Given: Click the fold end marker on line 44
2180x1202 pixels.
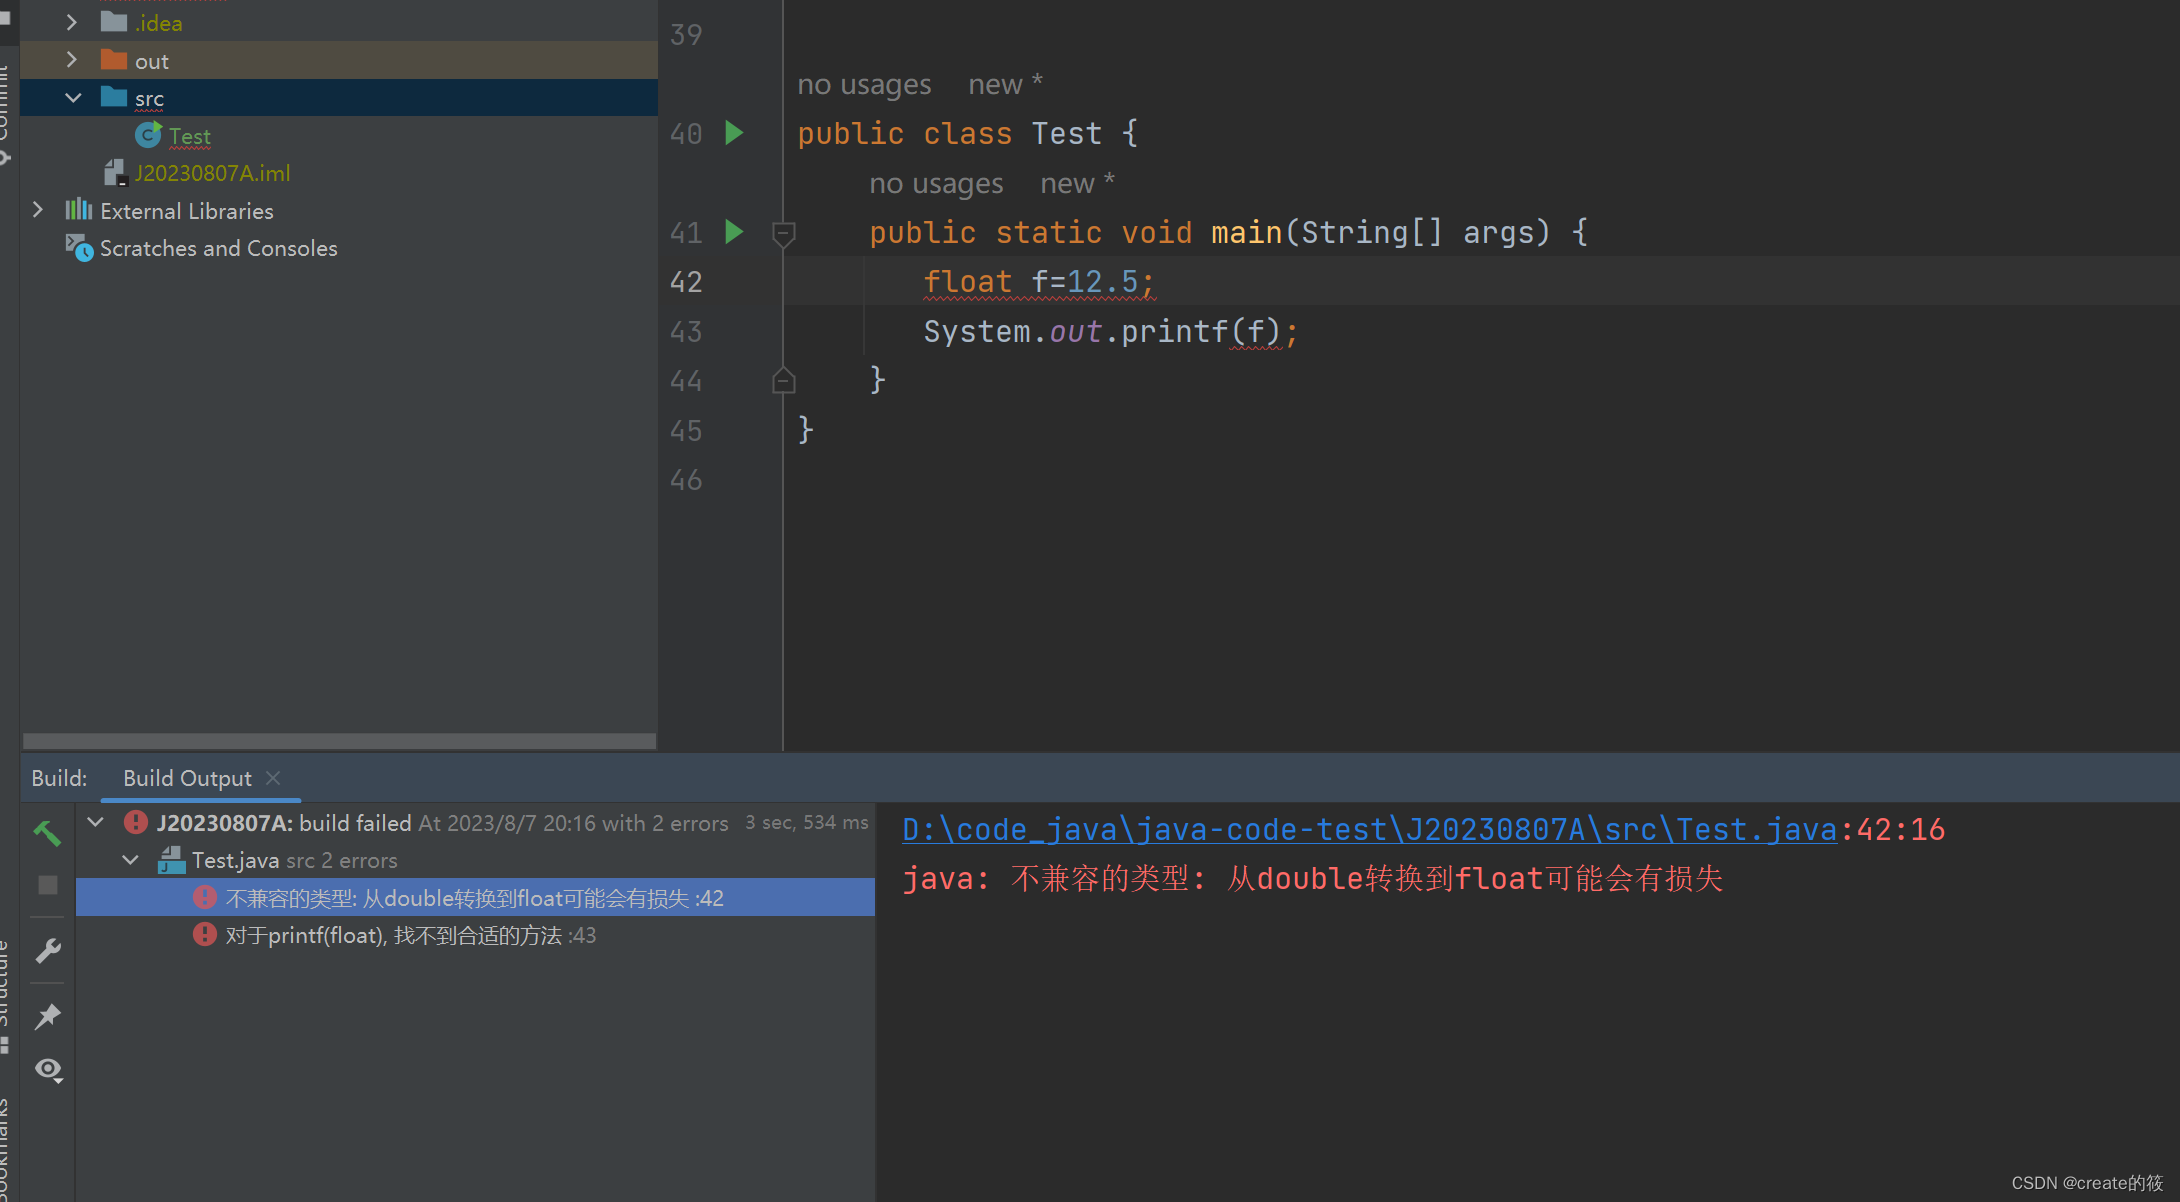Looking at the screenshot, I should coord(784,381).
